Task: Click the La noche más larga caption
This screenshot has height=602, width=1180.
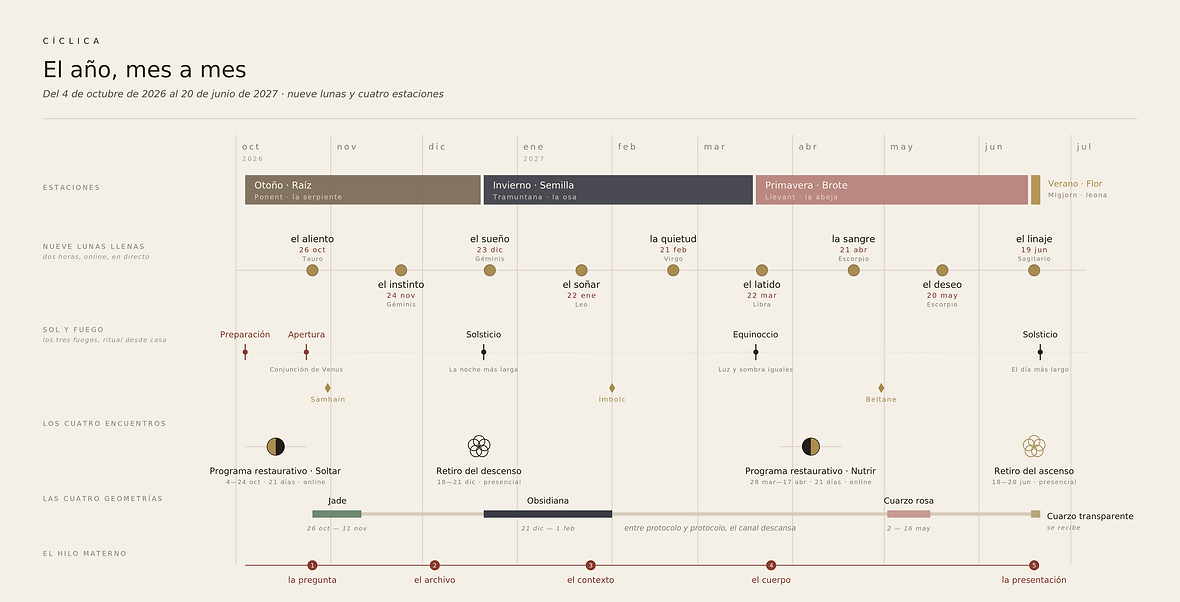Action: pyautogui.click(x=483, y=369)
